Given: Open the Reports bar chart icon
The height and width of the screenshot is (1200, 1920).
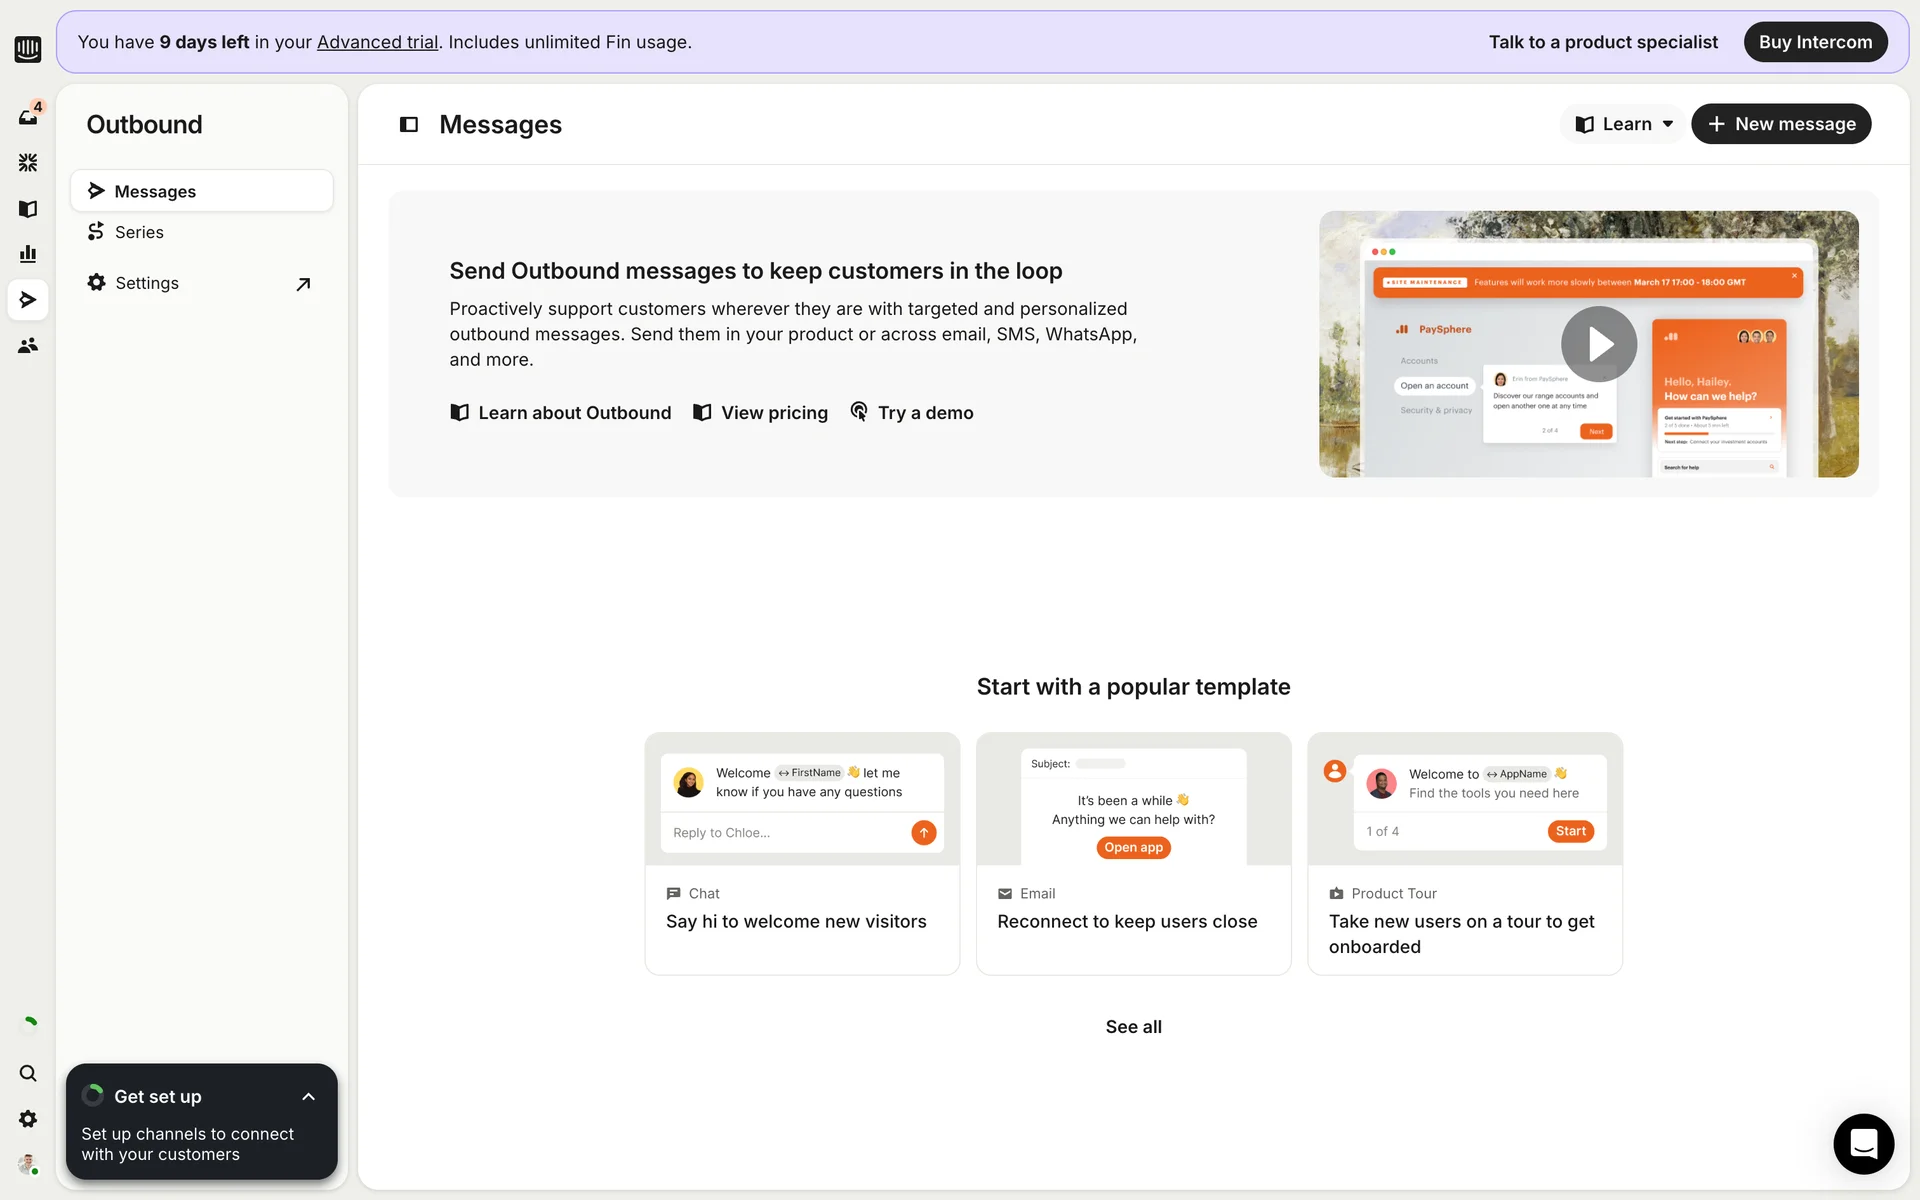Looking at the screenshot, I should point(28,254).
